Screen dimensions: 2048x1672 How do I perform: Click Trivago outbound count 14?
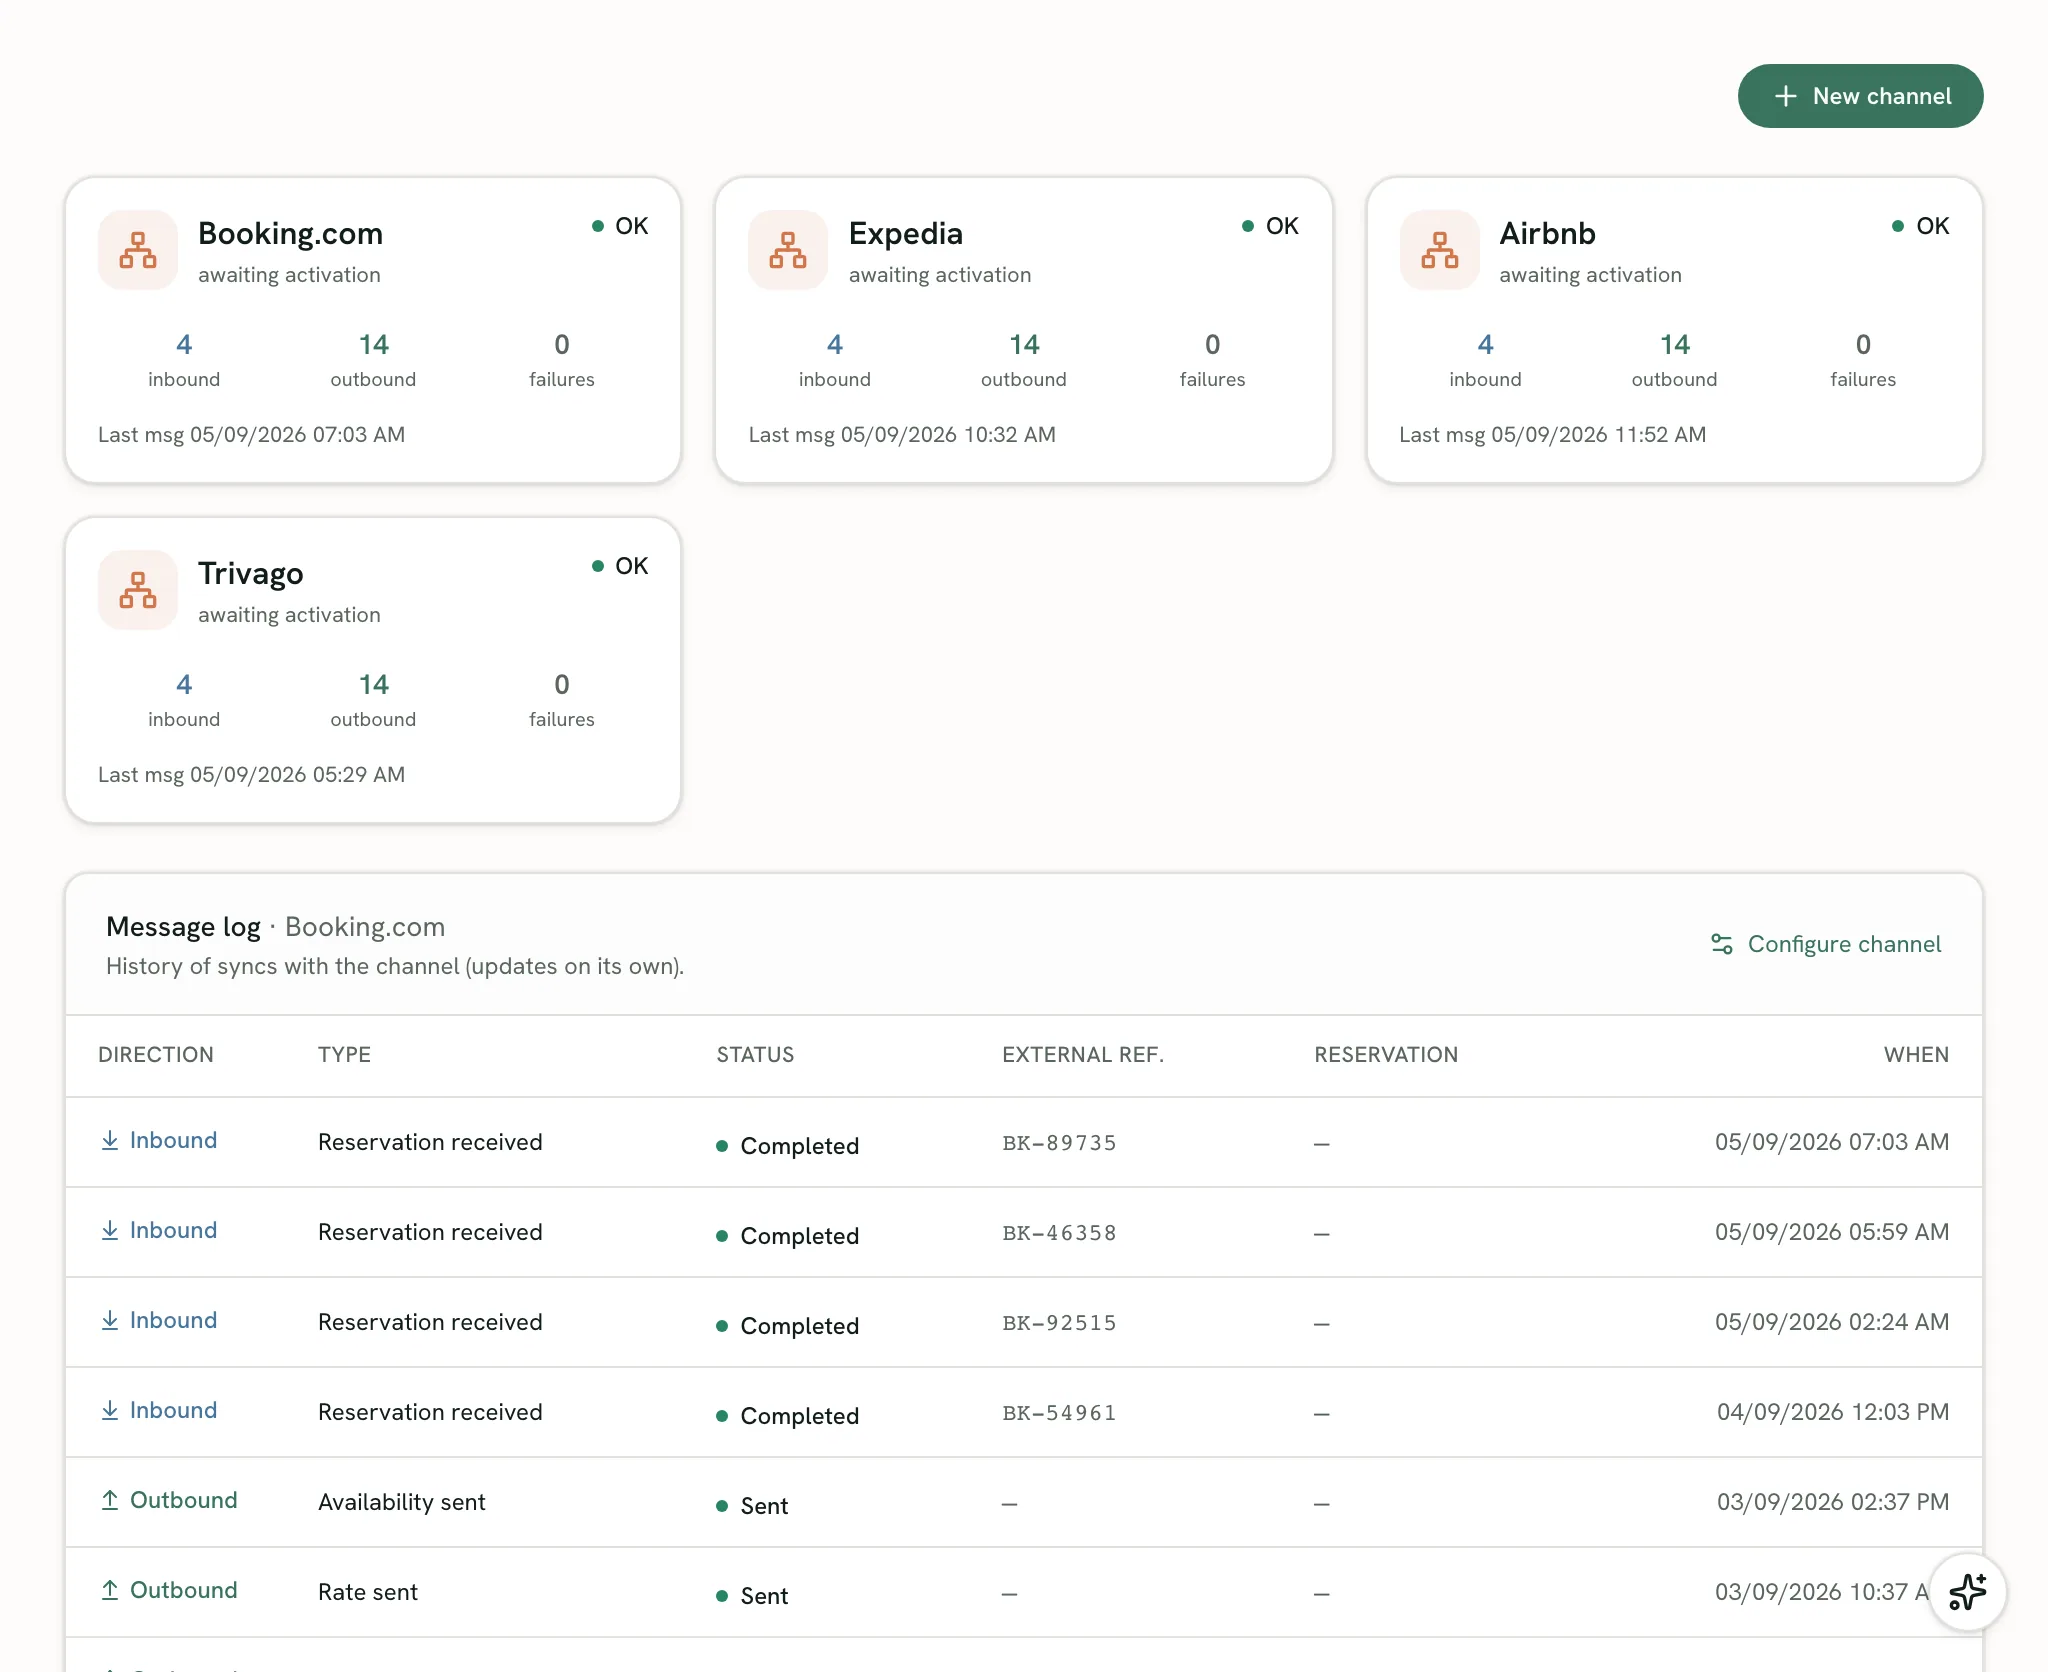pos(373,685)
